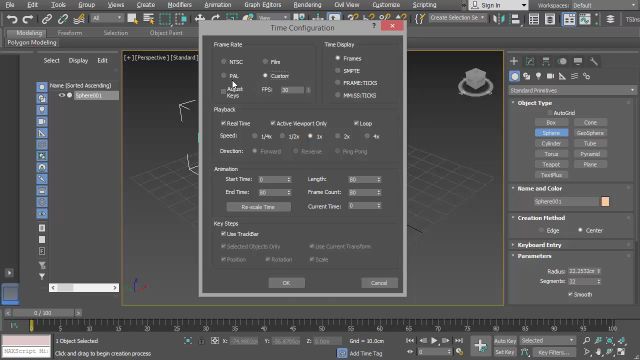Jump to the end frame icon
The width and height of the screenshot is (640, 360).
(459, 340)
